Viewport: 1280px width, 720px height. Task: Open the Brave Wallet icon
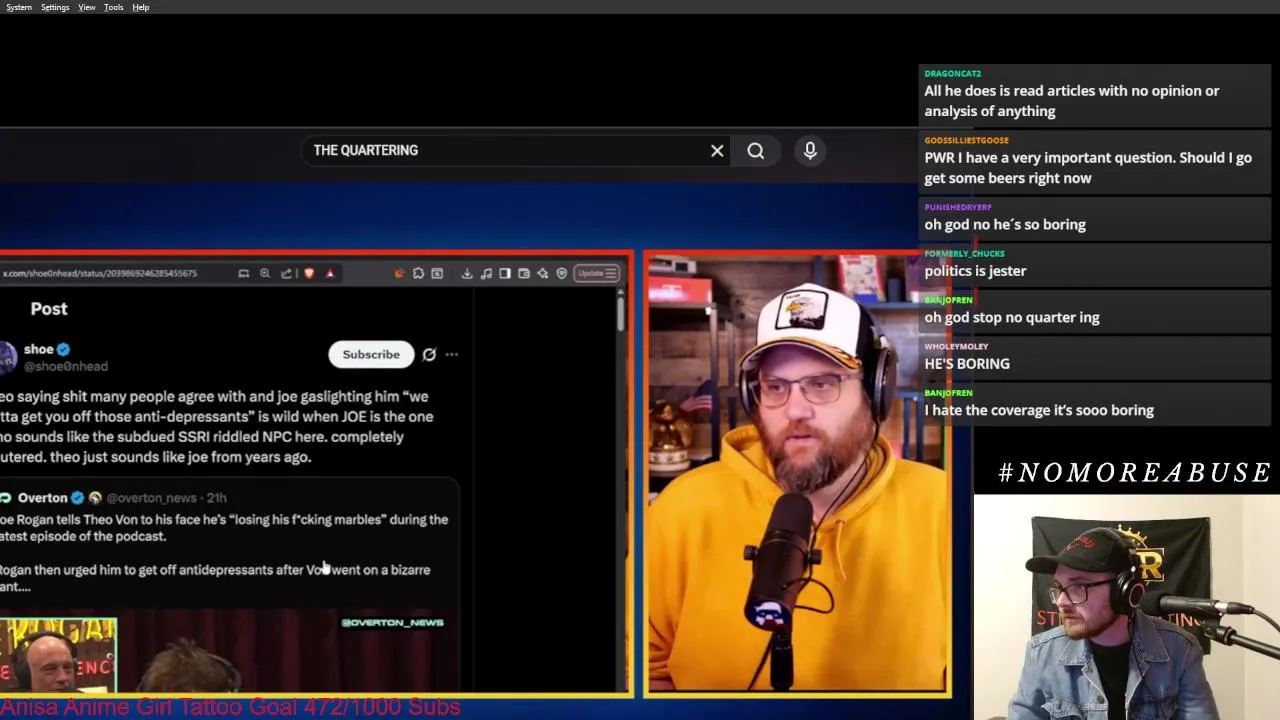pyautogui.click(x=524, y=273)
